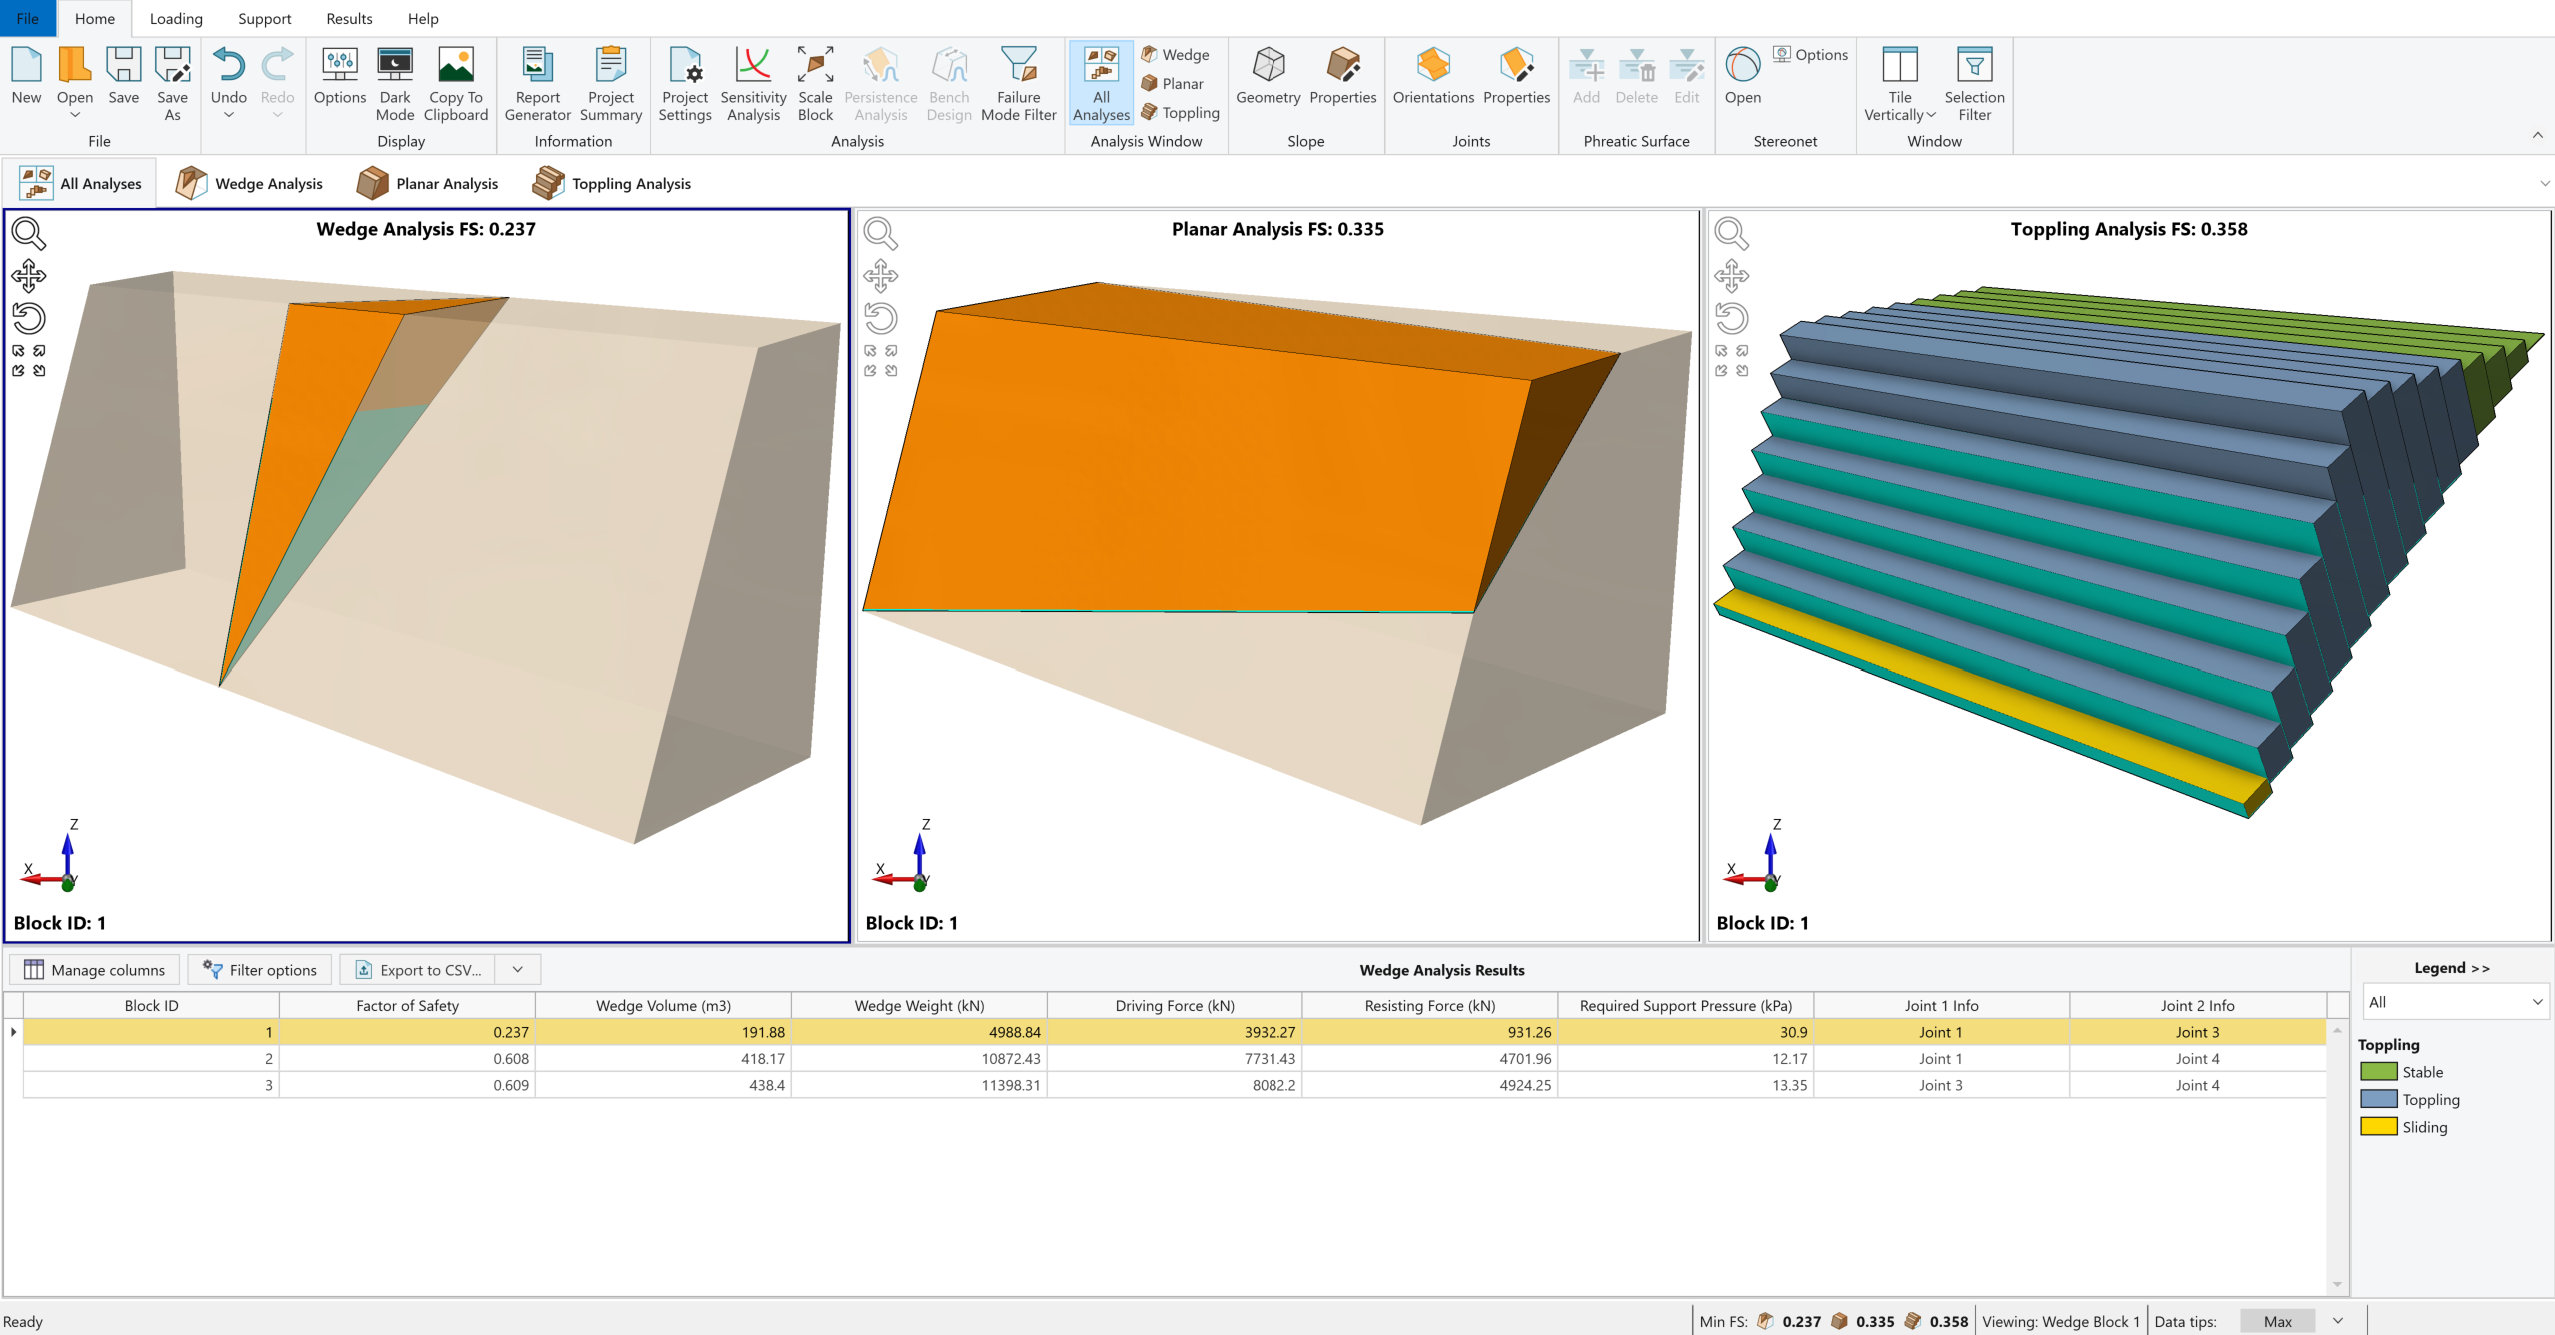The width and height of the screenshot is (2555, 1335).
Task: Click the Toppling analysis window button
Action: [x=1181, y=112]
